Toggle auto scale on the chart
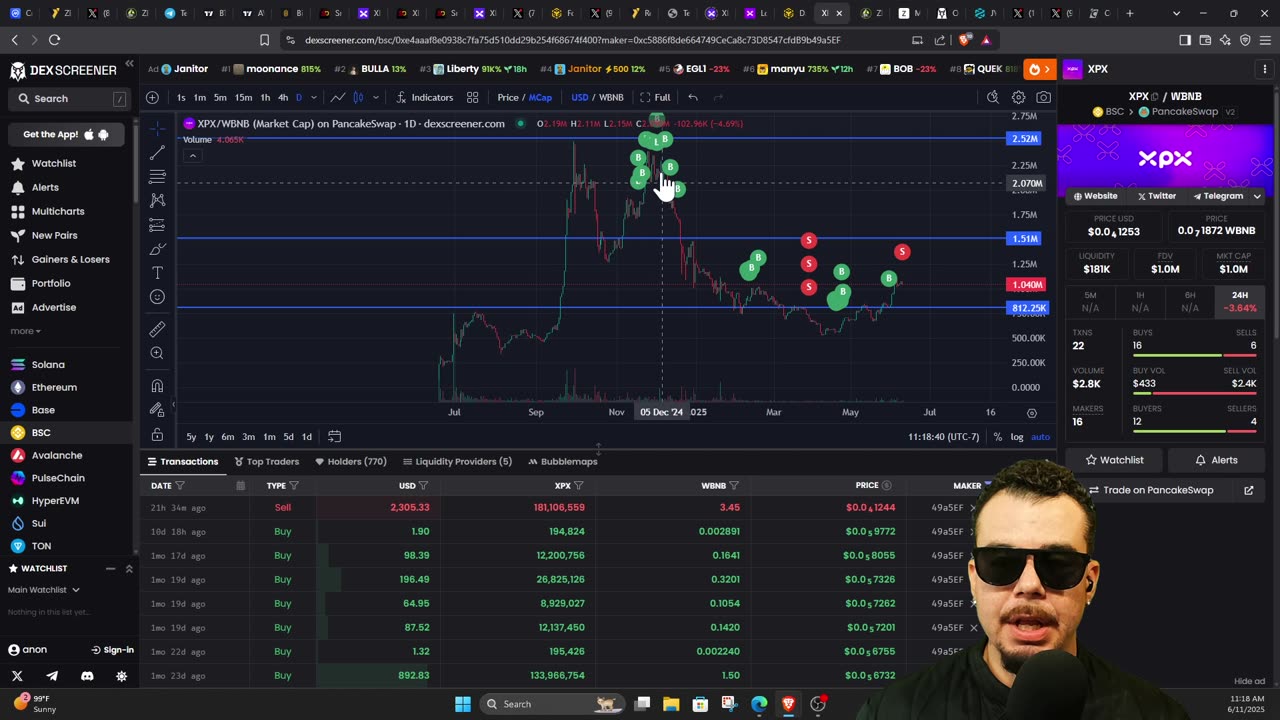1280x720 pixels. 1040,437
